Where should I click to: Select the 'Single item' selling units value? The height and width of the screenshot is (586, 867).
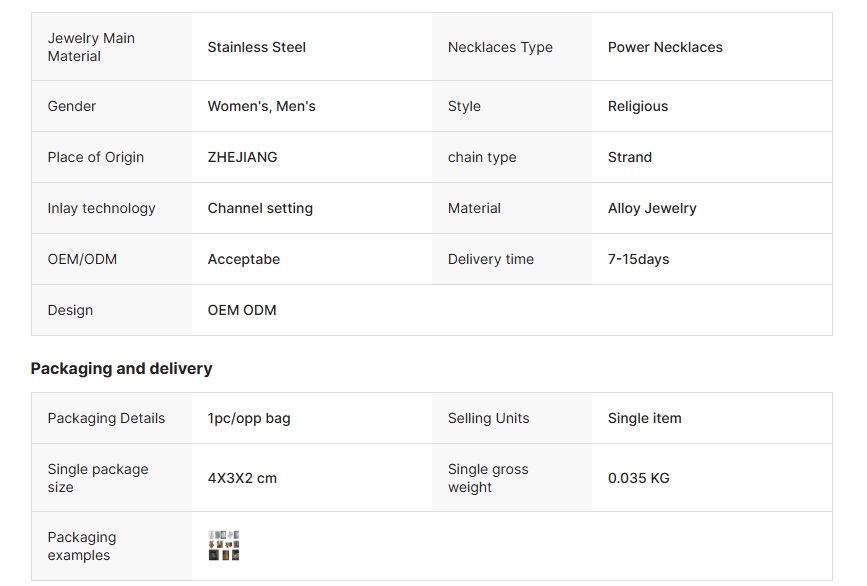point(645,418)
